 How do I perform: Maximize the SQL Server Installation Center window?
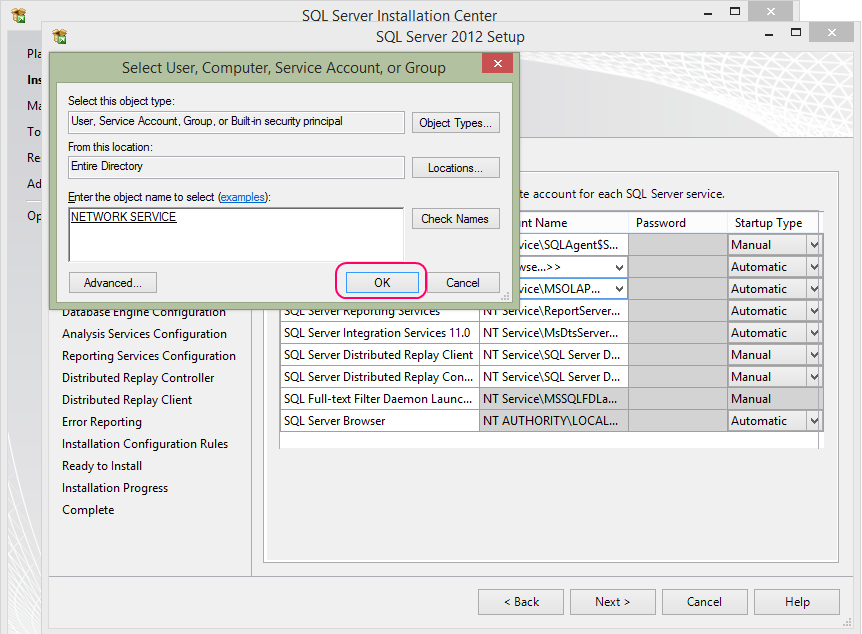[x=734, y=12]
